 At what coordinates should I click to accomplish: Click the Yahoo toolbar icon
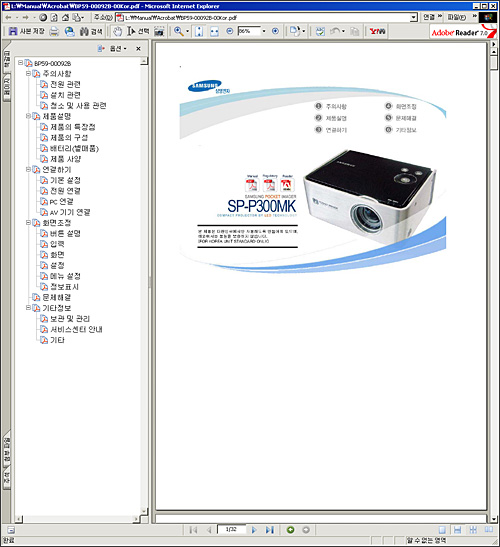(378, 31)
